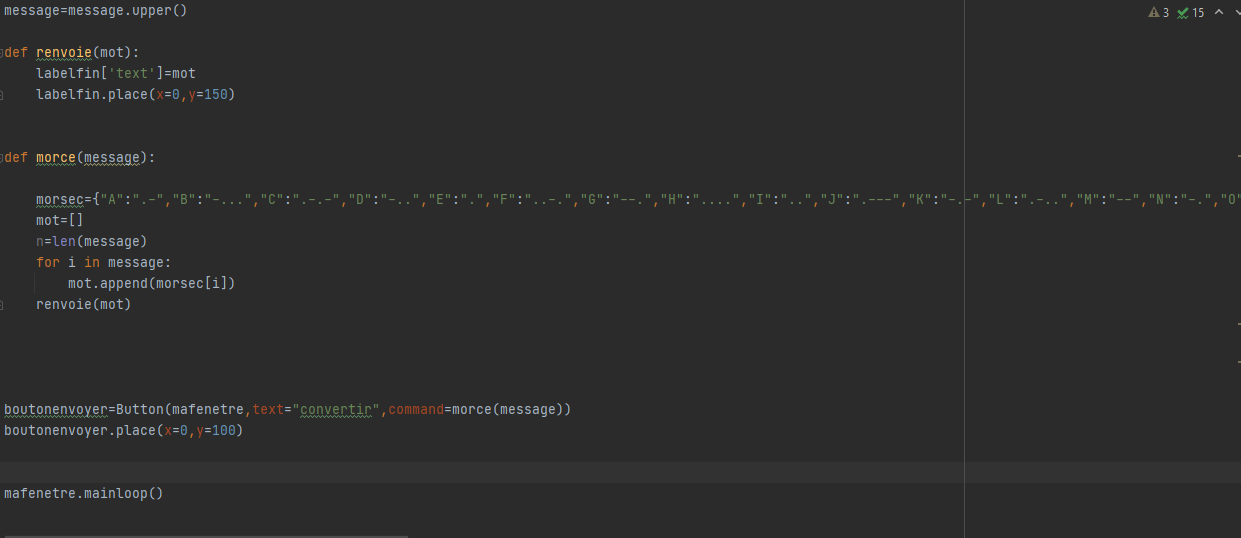Click the 'for i in message' loop line
The width and height of the screenshot is (1241, 538).
(104, 263)
